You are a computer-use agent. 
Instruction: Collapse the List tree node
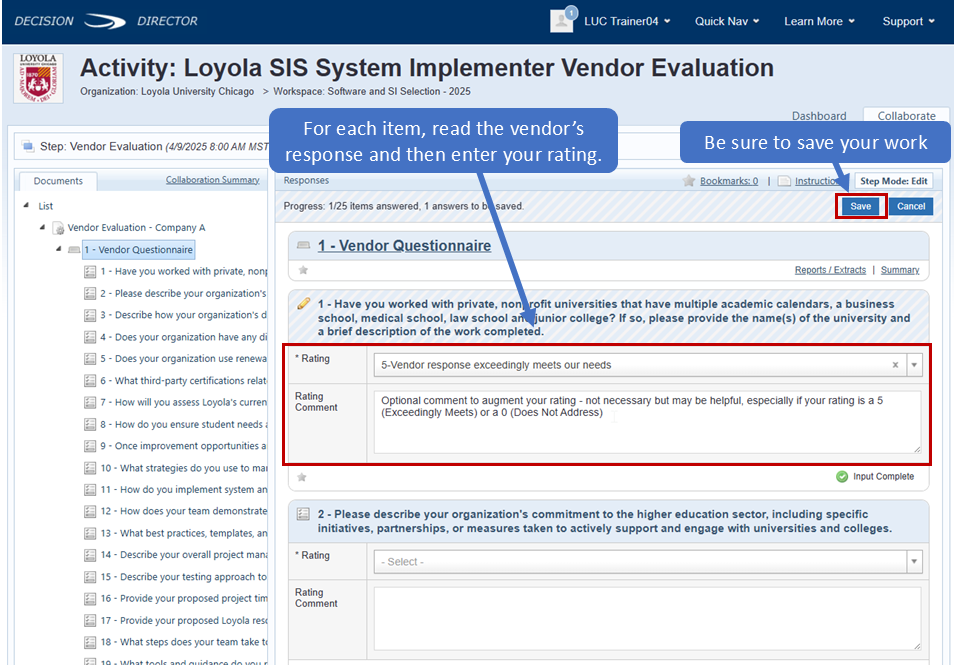point(26,206)
